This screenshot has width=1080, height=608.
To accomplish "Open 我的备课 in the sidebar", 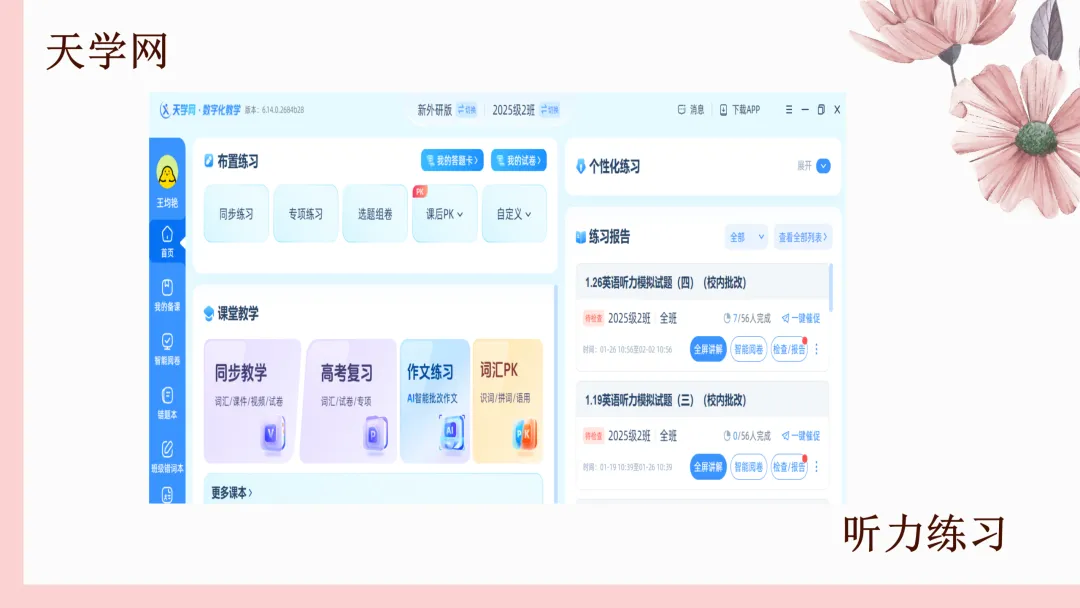I will tap(167, 295).
